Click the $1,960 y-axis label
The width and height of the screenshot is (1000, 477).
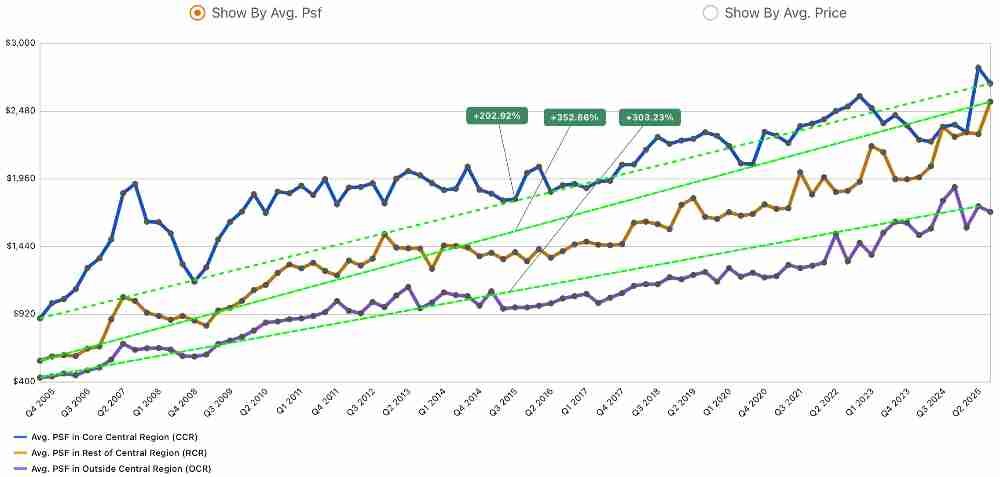(20, 178)
